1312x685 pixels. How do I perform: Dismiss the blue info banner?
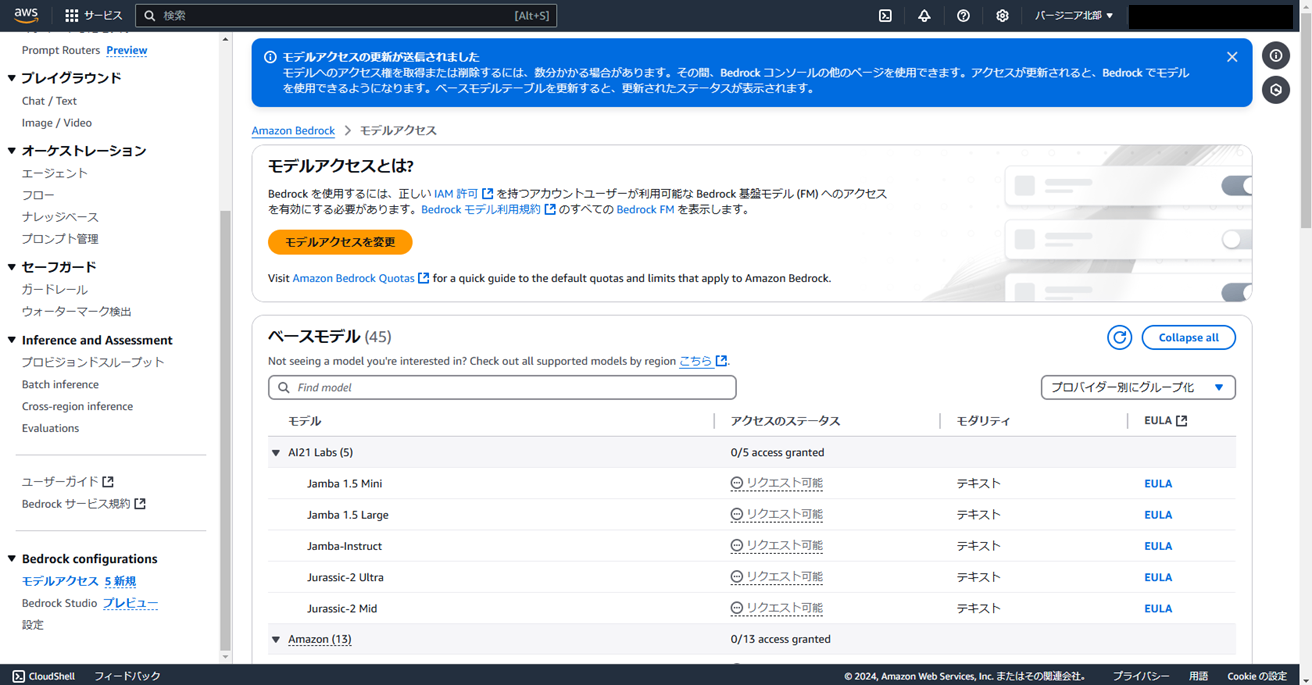(1232, 57)
